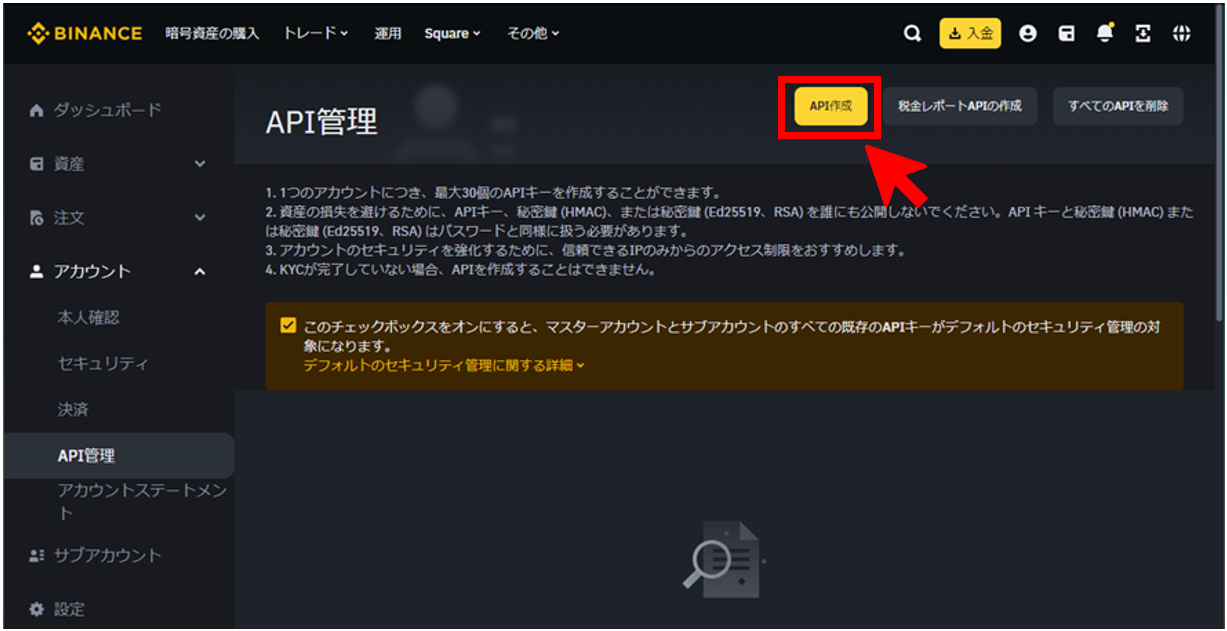Click the yellow API作成 button
The image size is (1227, 631).
(x=830, y=106)
